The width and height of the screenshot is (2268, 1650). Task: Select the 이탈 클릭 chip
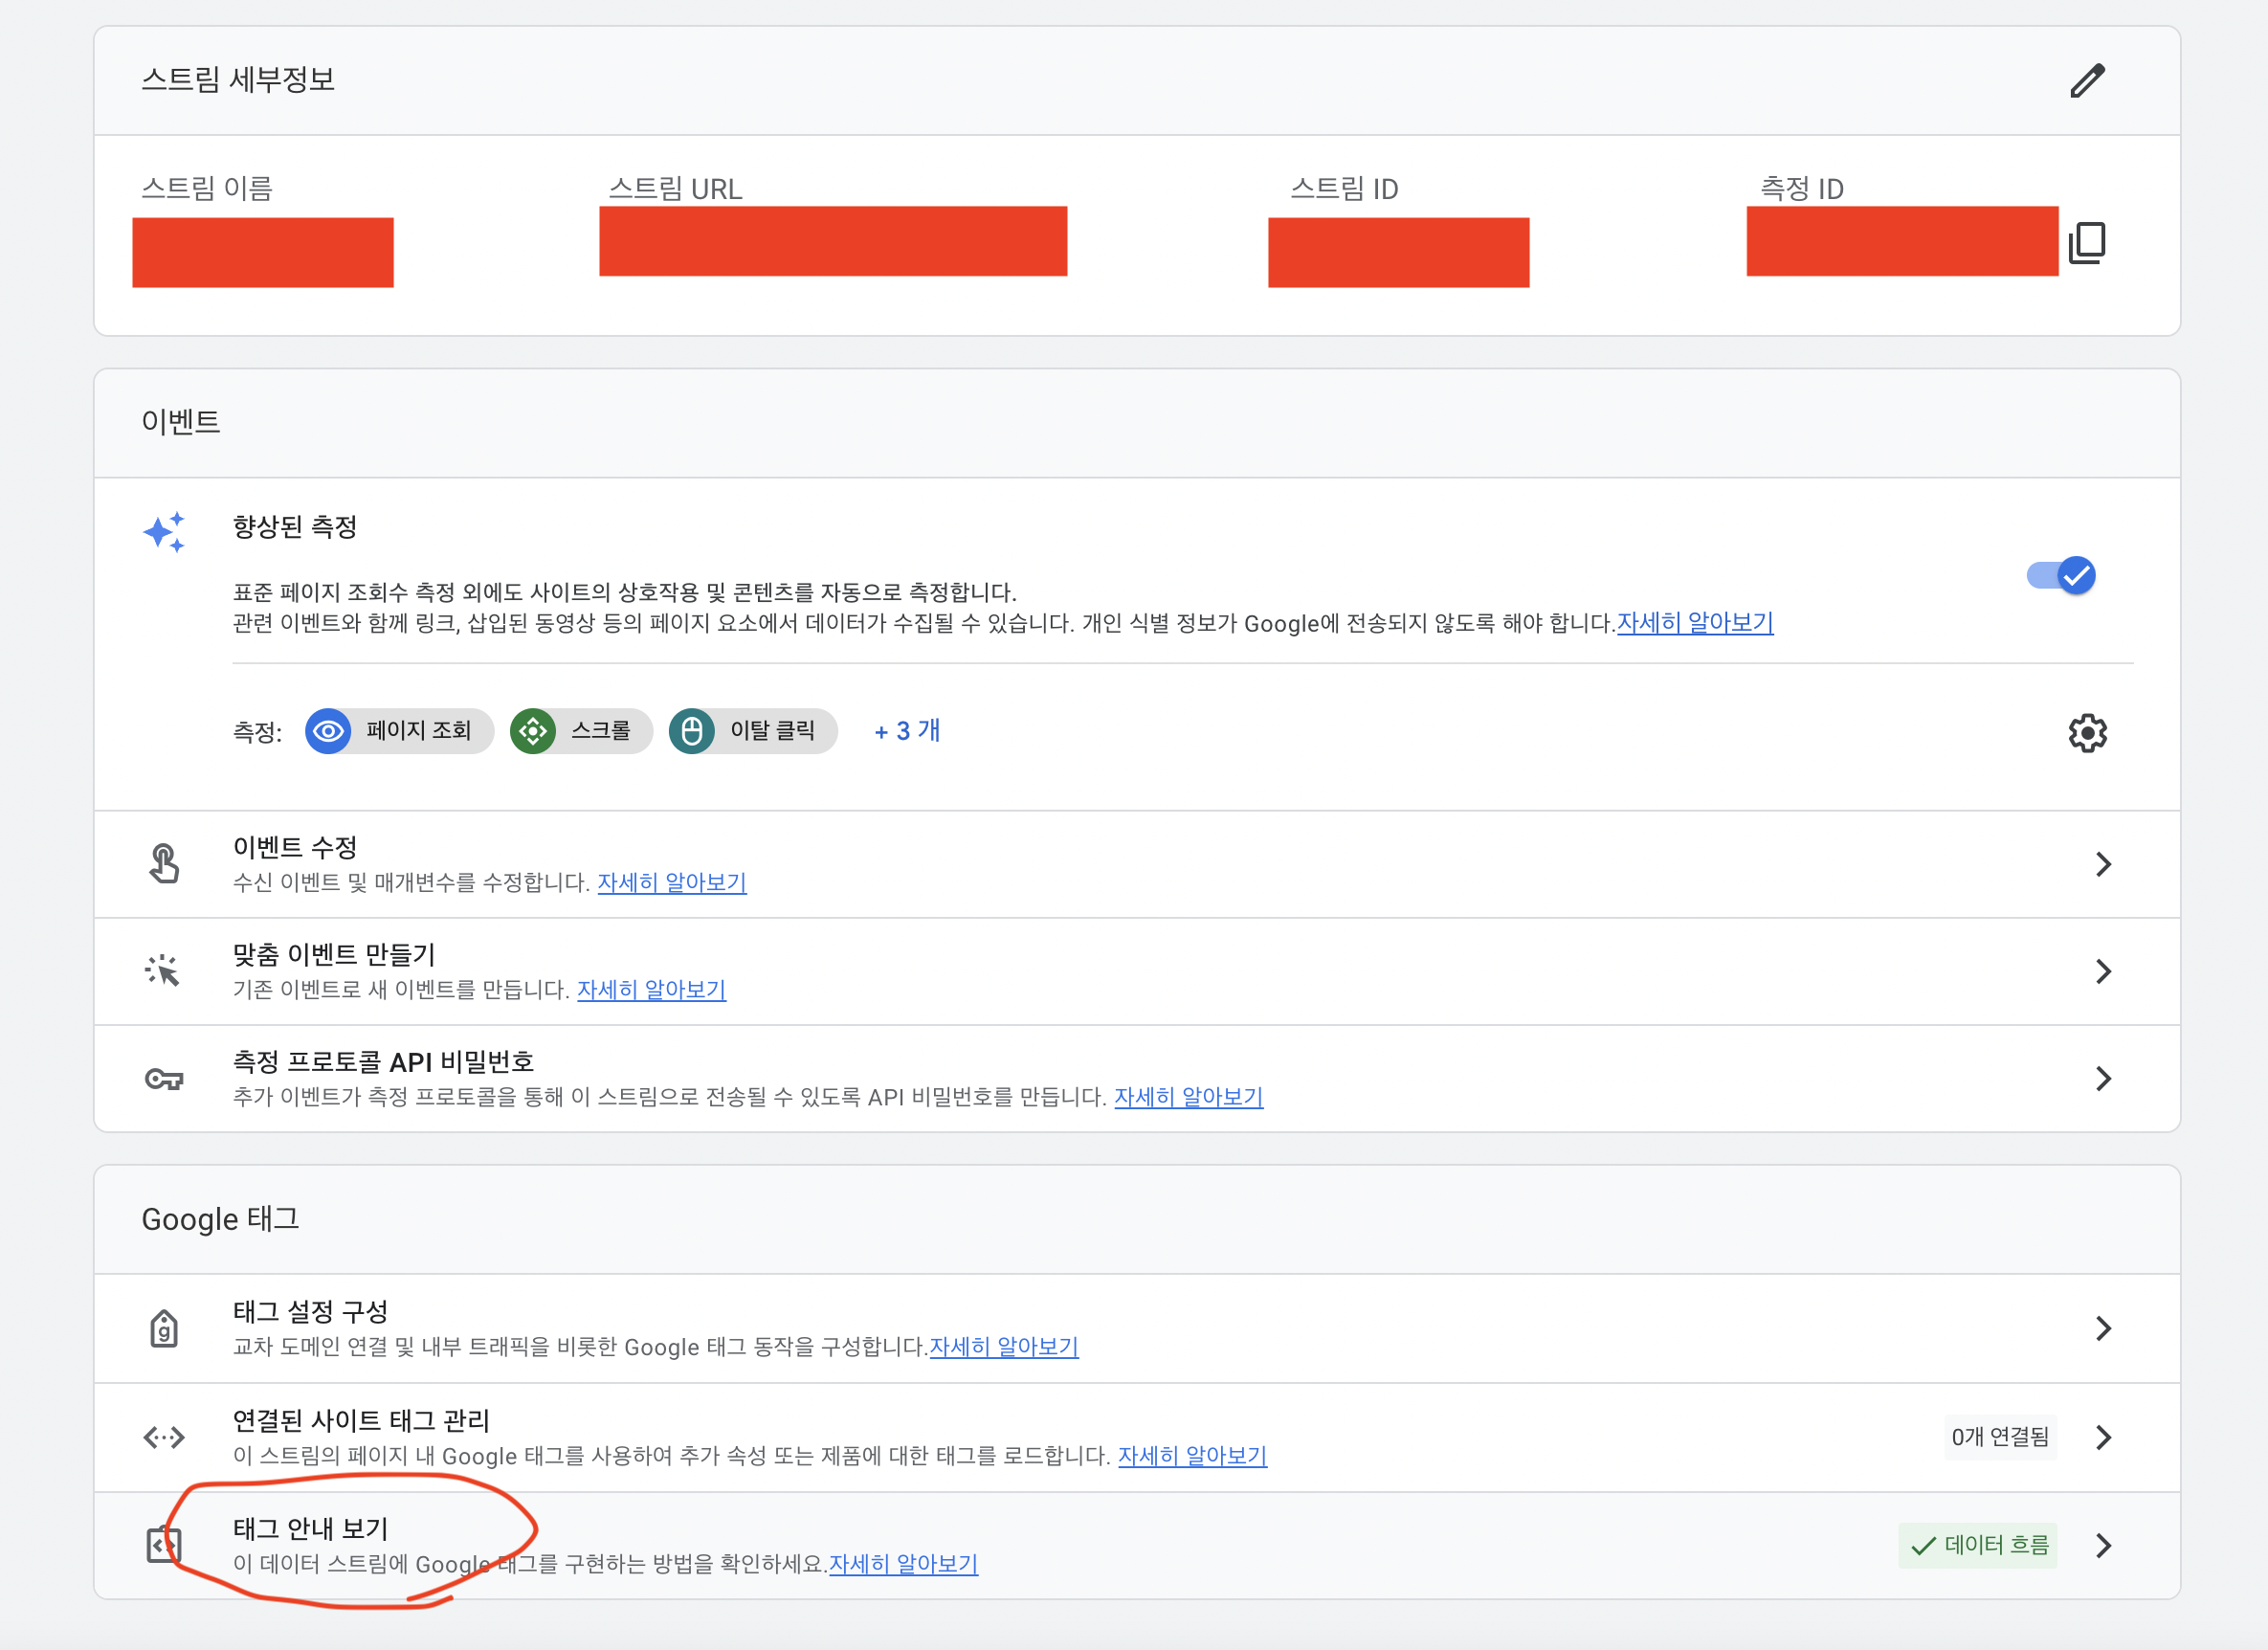[x=753, y=731]
